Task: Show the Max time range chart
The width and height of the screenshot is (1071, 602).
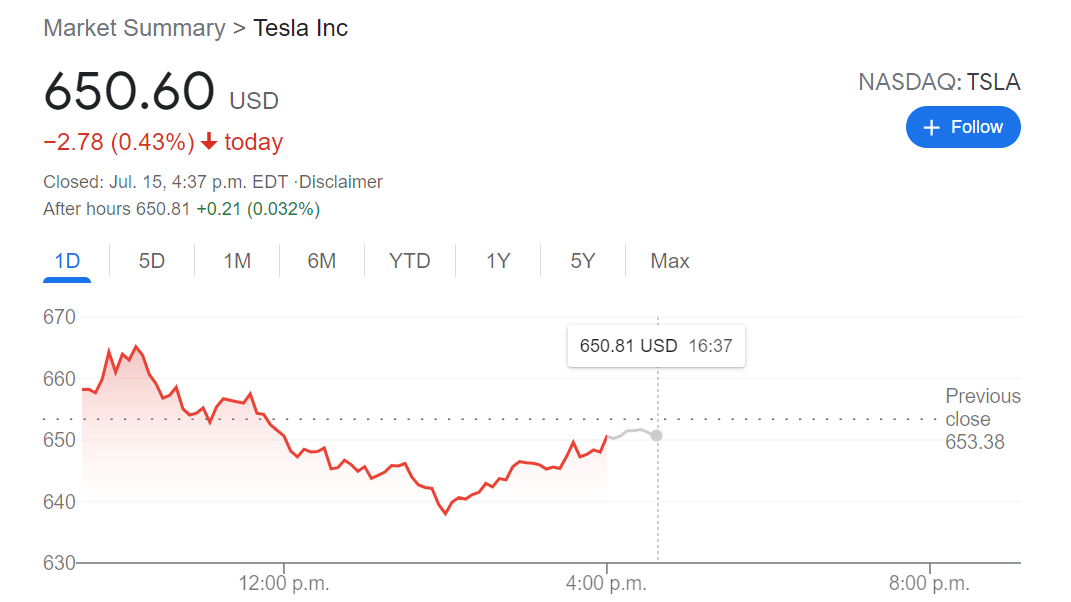Action: pos(670,261)
